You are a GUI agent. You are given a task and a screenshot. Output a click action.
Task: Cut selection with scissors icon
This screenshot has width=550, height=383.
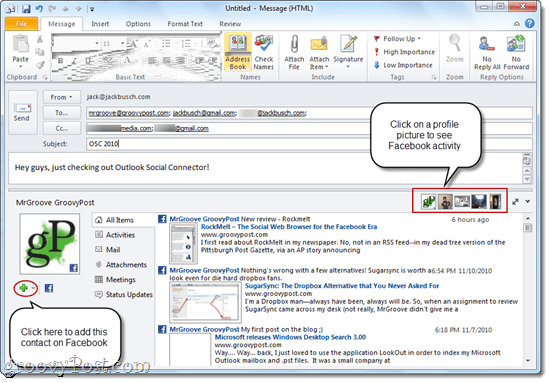point(40,39)
